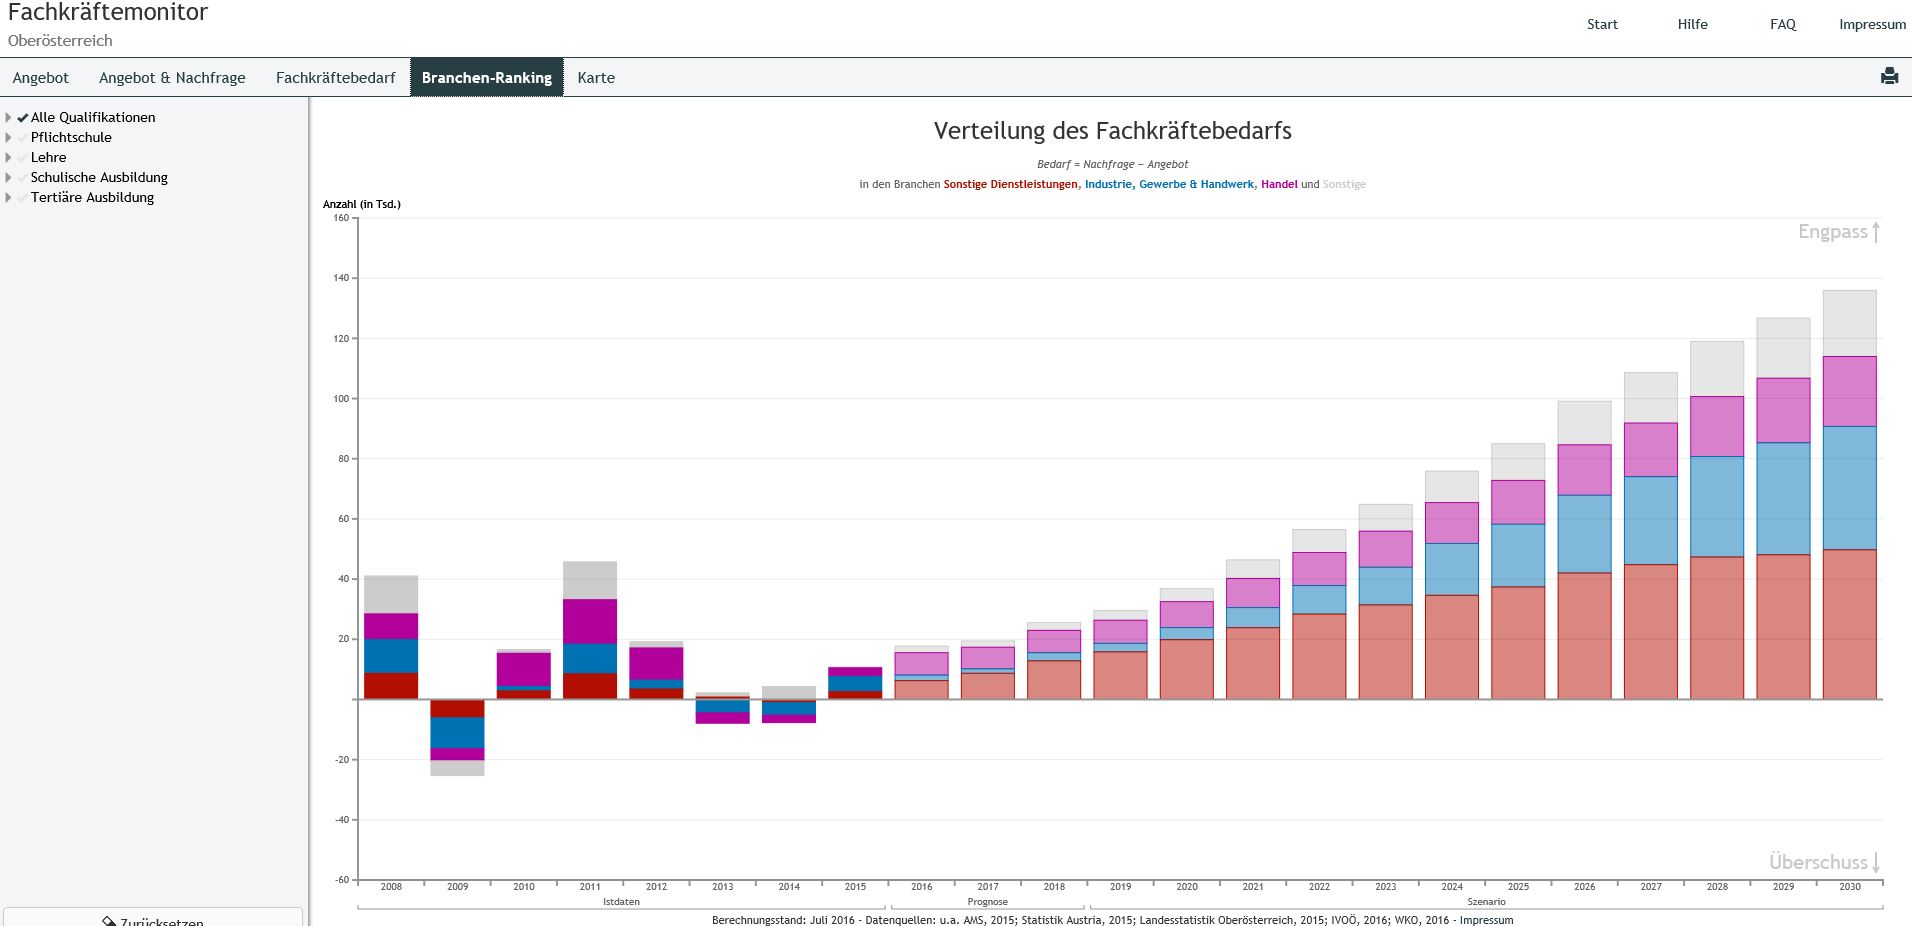
Task: Open the Fachkräftebedarf tab
Action: [x=335, y=78]
